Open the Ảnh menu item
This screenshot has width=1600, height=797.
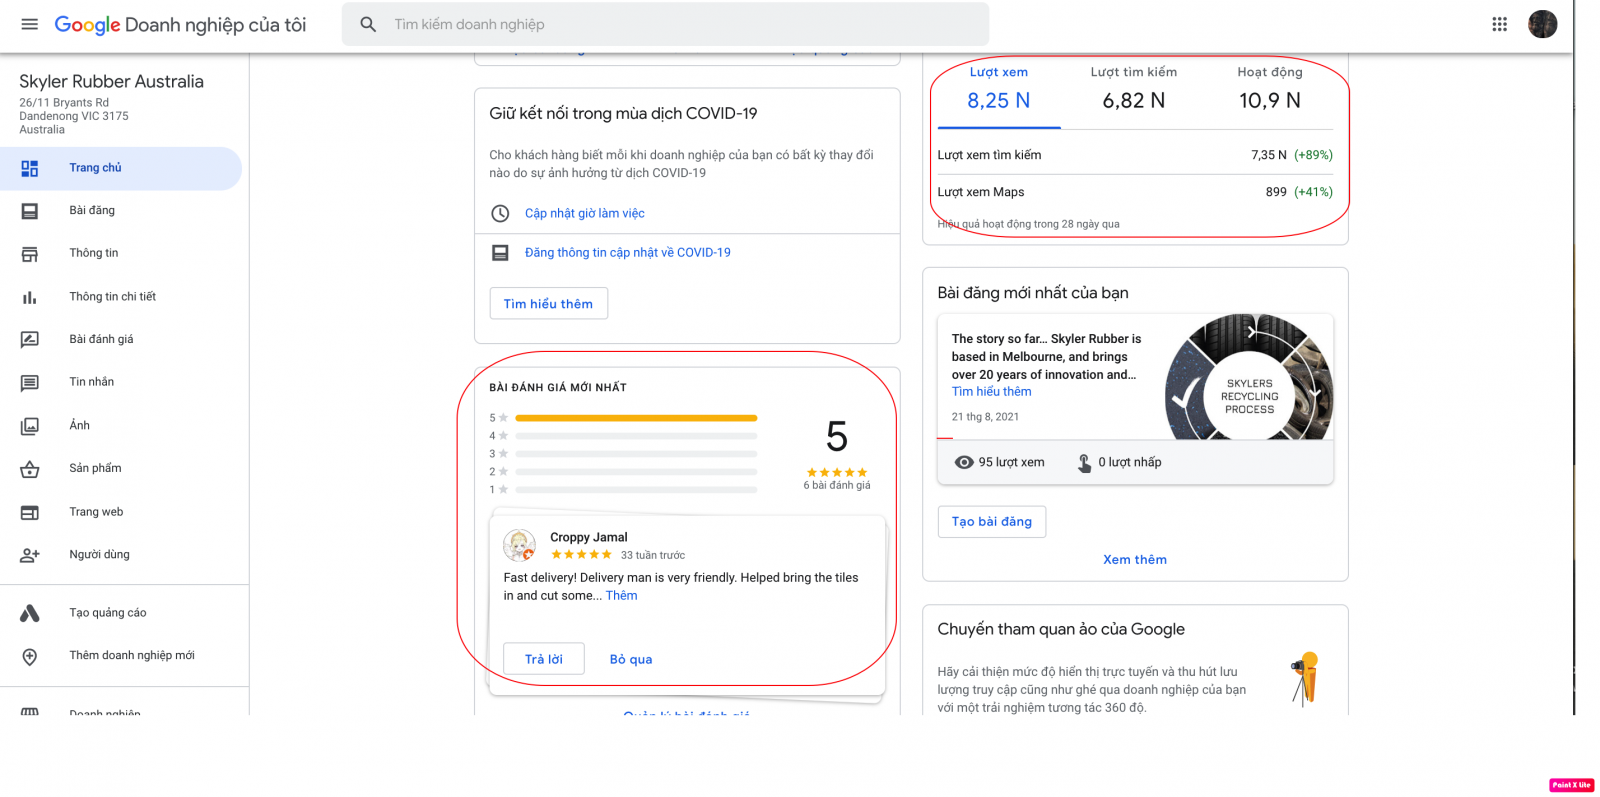pyautogui.click(x=121, y=425)
